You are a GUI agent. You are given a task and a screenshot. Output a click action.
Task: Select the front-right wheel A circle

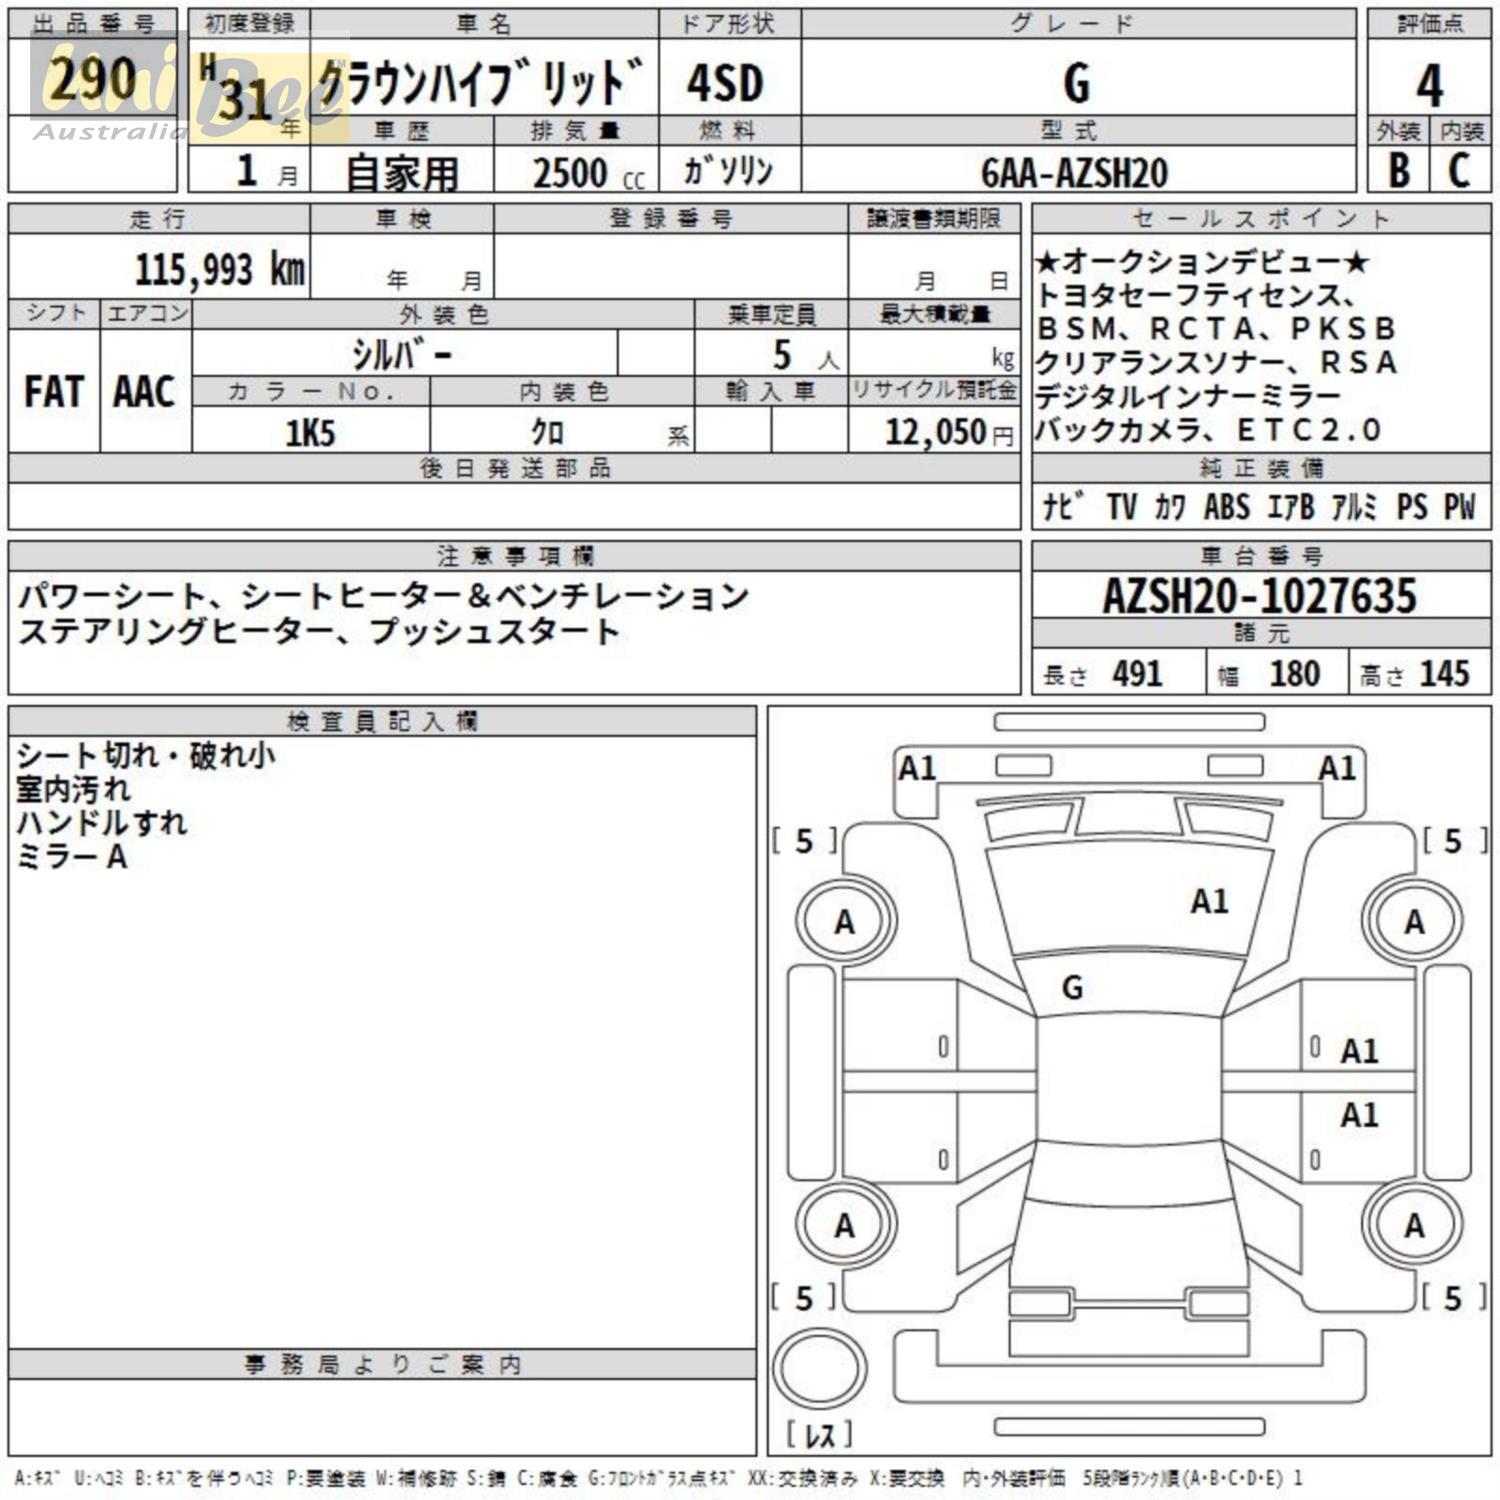[1414, 922]
